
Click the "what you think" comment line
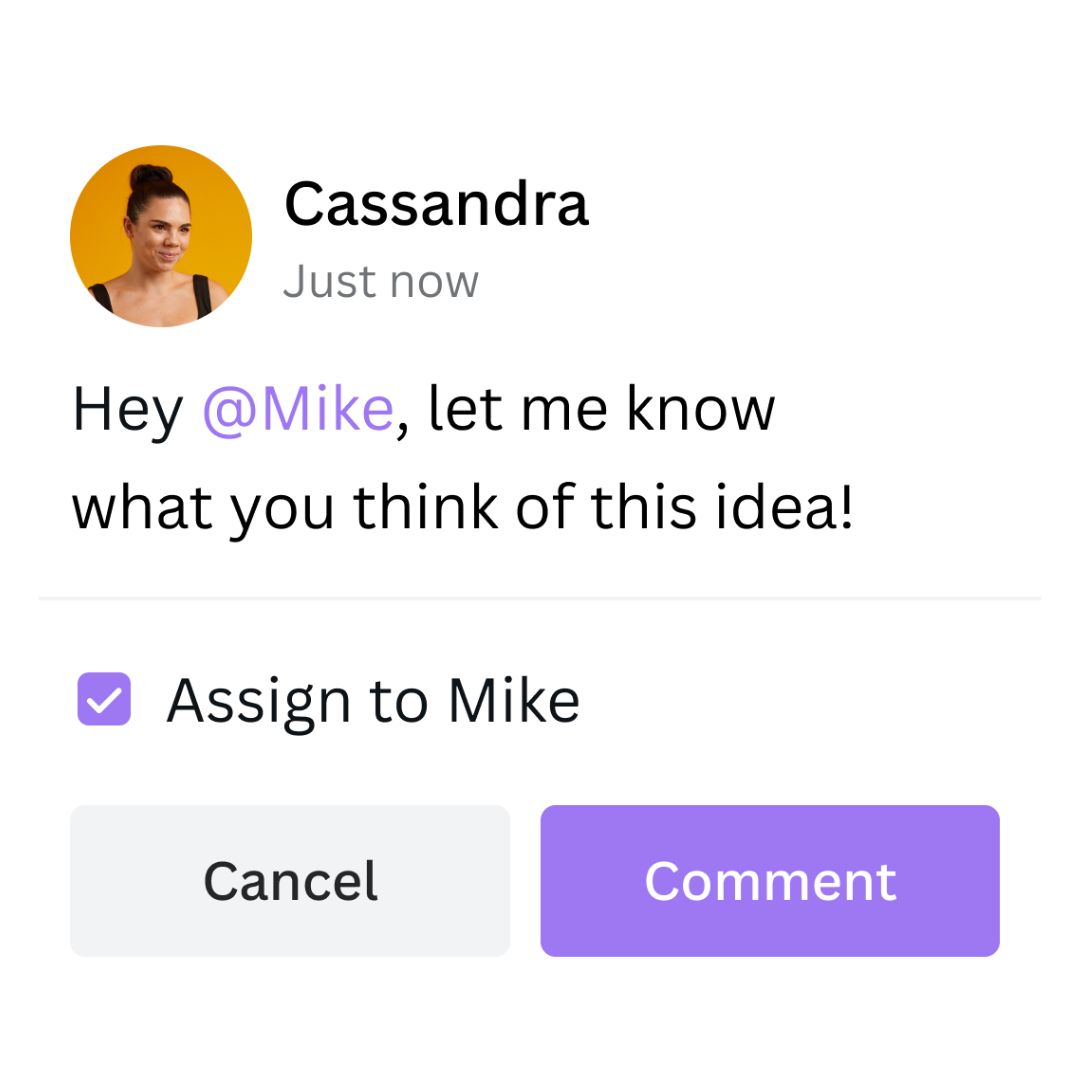tap(288, 508)
